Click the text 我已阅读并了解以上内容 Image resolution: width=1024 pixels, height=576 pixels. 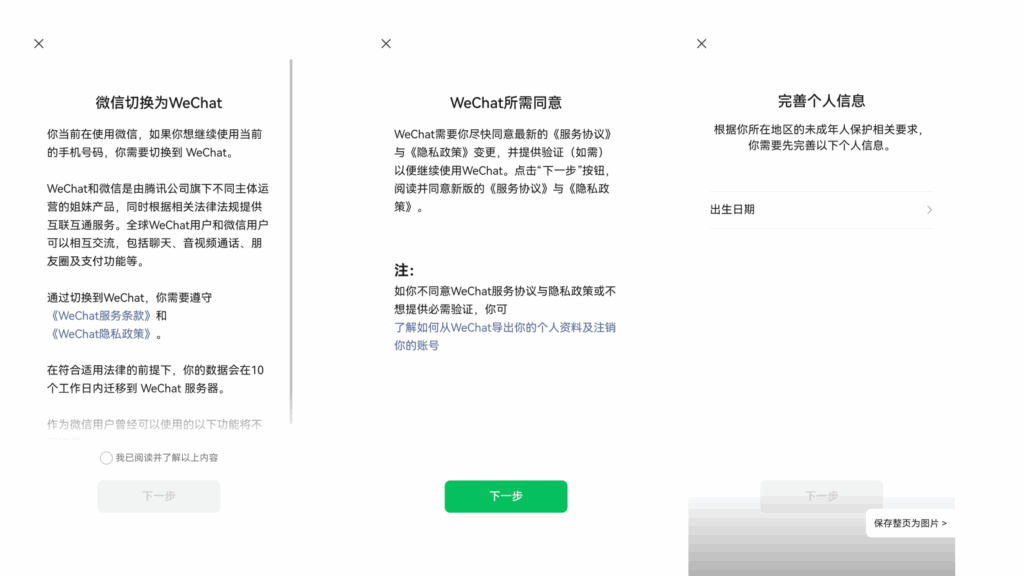(167, 458)
